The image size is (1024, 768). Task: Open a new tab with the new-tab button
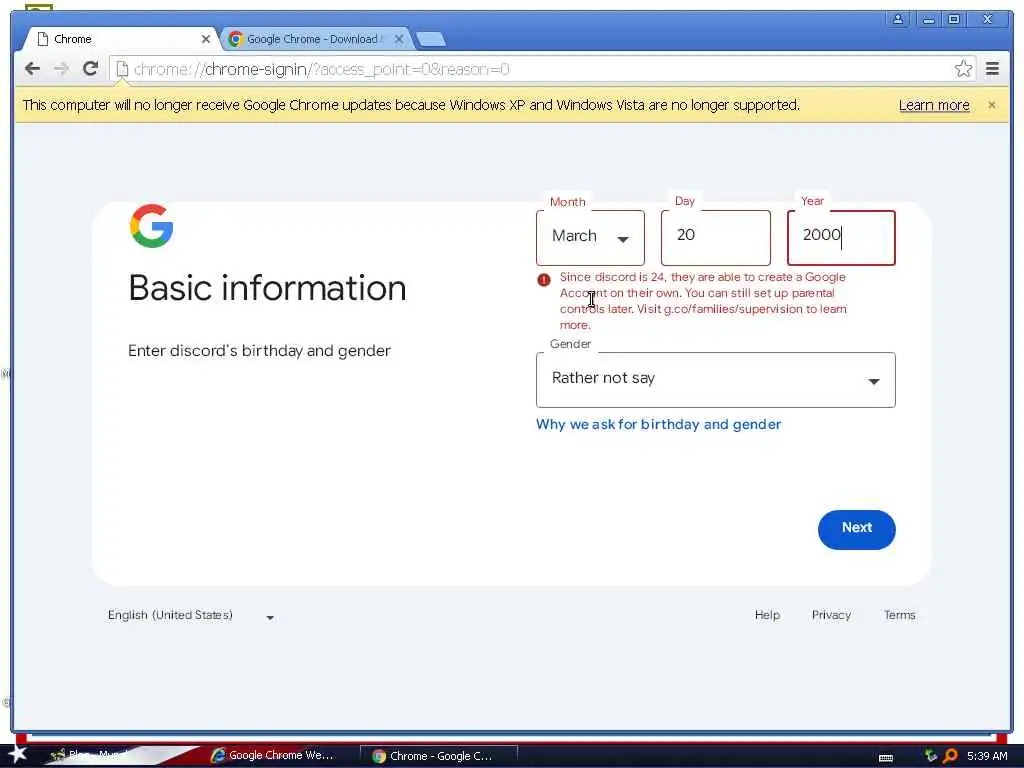pyautogui.click(x=431, y=39)
